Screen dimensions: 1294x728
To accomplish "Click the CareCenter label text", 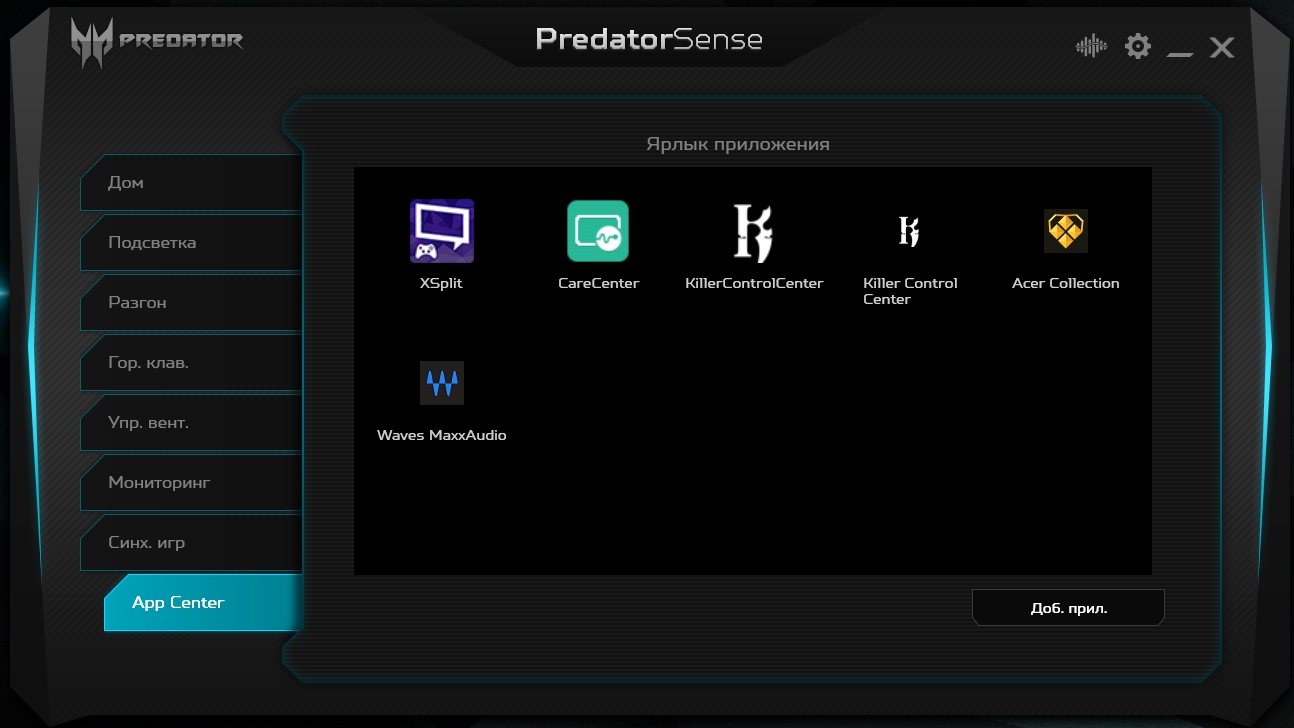I will click(x=598, y=283).
